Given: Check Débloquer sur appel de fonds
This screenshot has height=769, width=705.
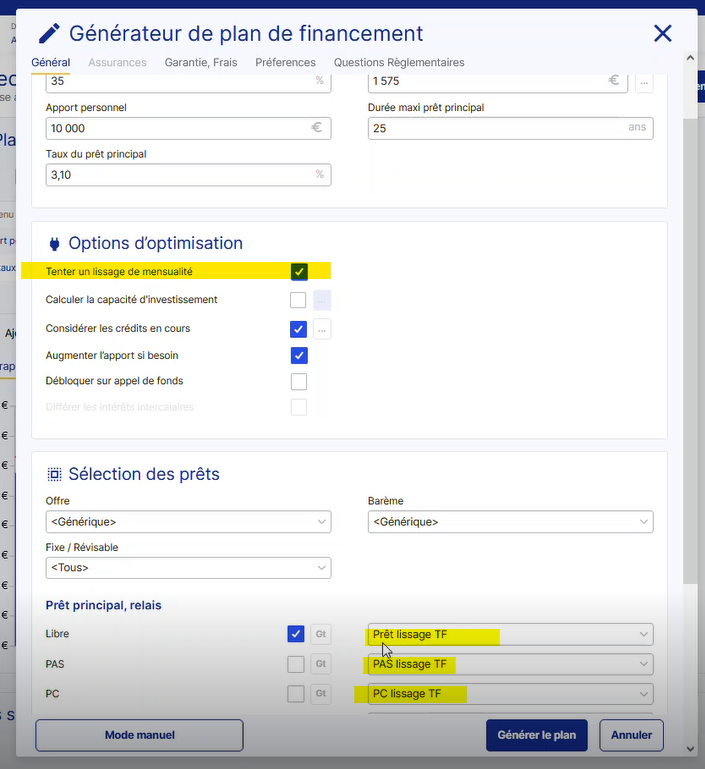Looking at the screenshot, I should (x=298, y=381).
